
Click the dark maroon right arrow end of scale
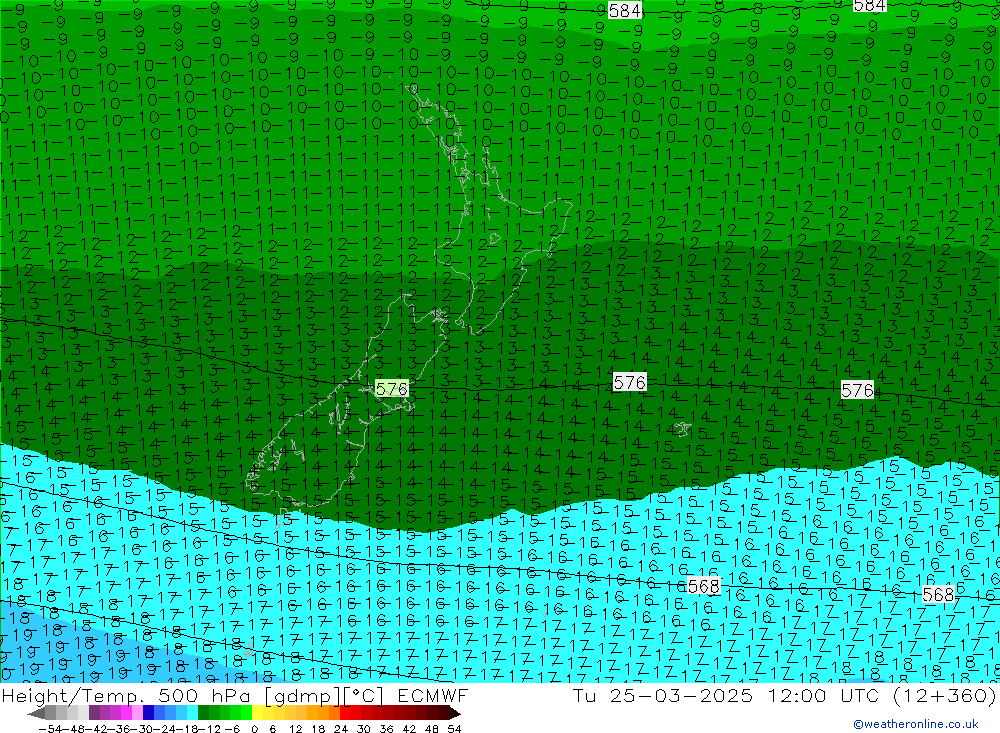pyautogui.click(x=453, y=713)
